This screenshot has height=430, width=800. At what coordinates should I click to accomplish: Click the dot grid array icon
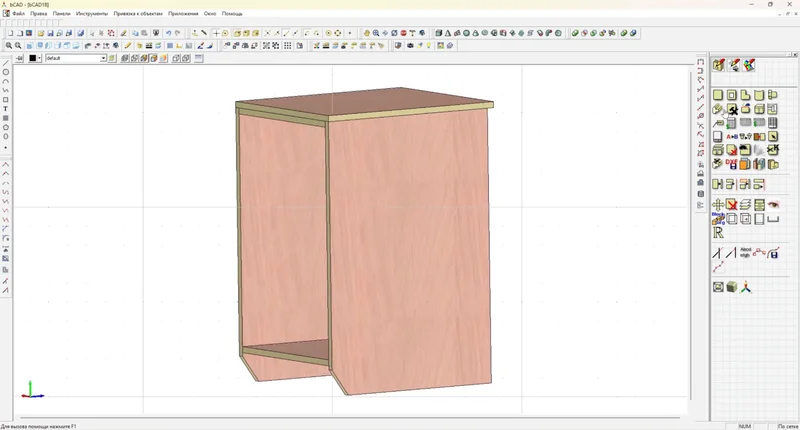pos(288,45)
